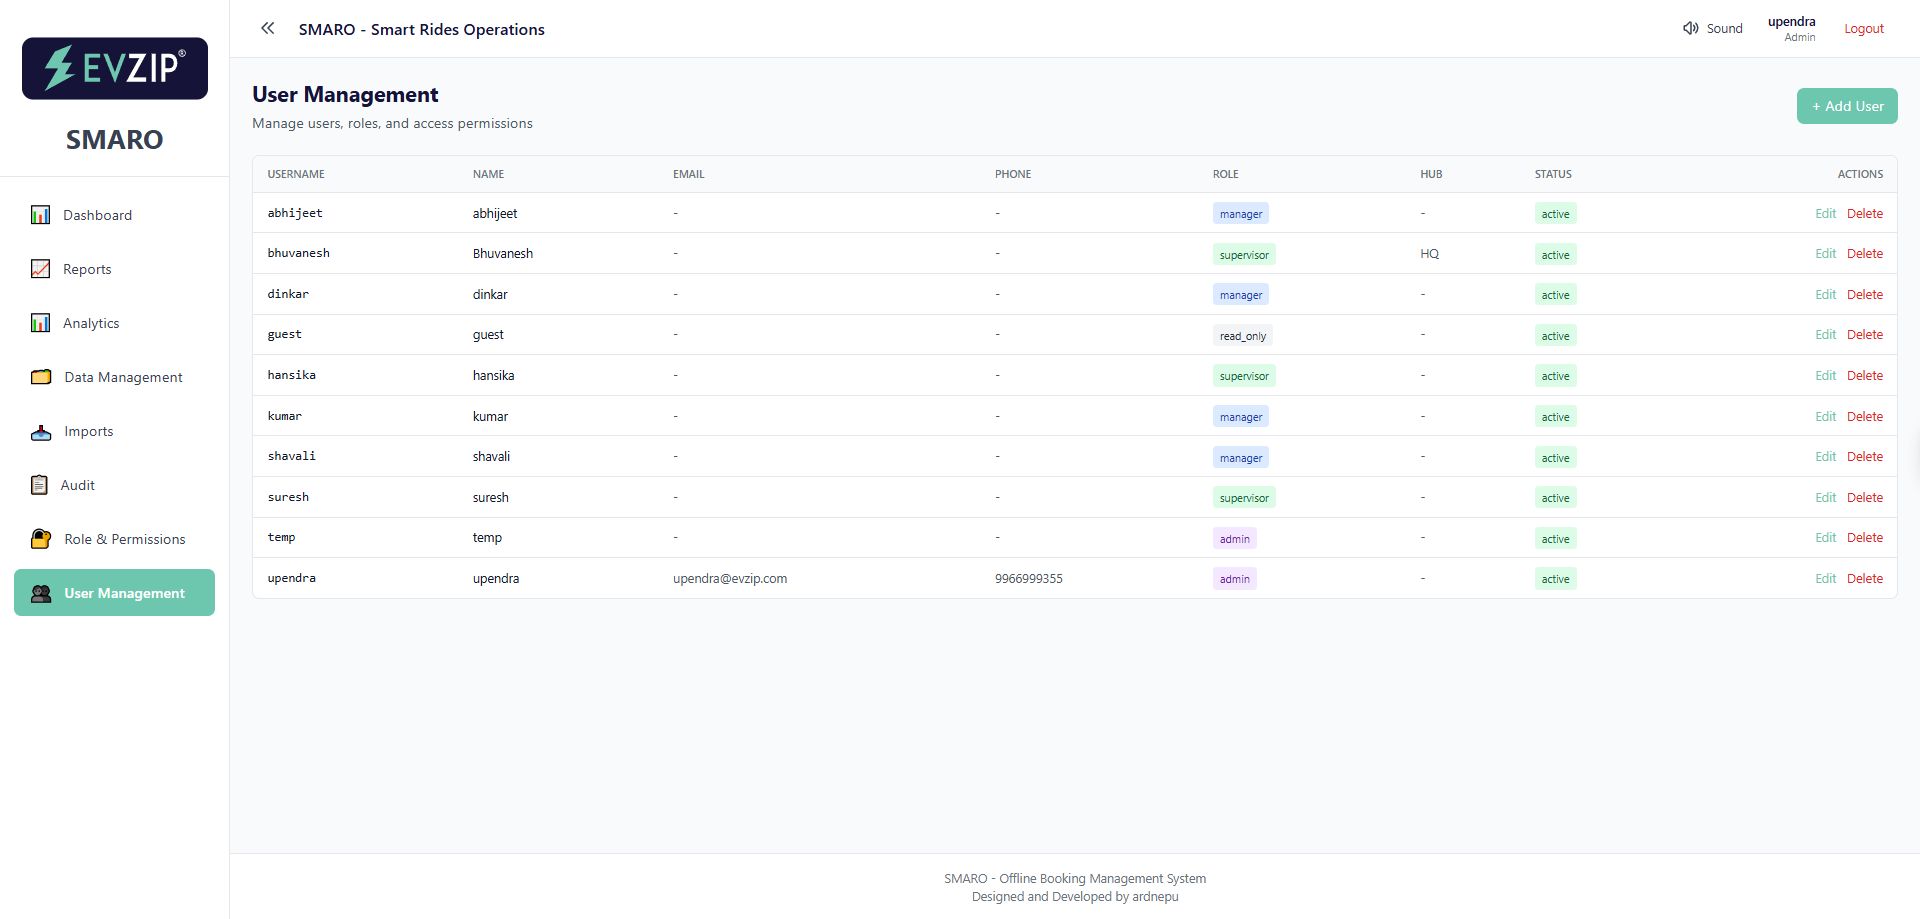The image size is (1920, 919).
Task: Toggle the active status badge for user temp
Action: coord(1555,538)
